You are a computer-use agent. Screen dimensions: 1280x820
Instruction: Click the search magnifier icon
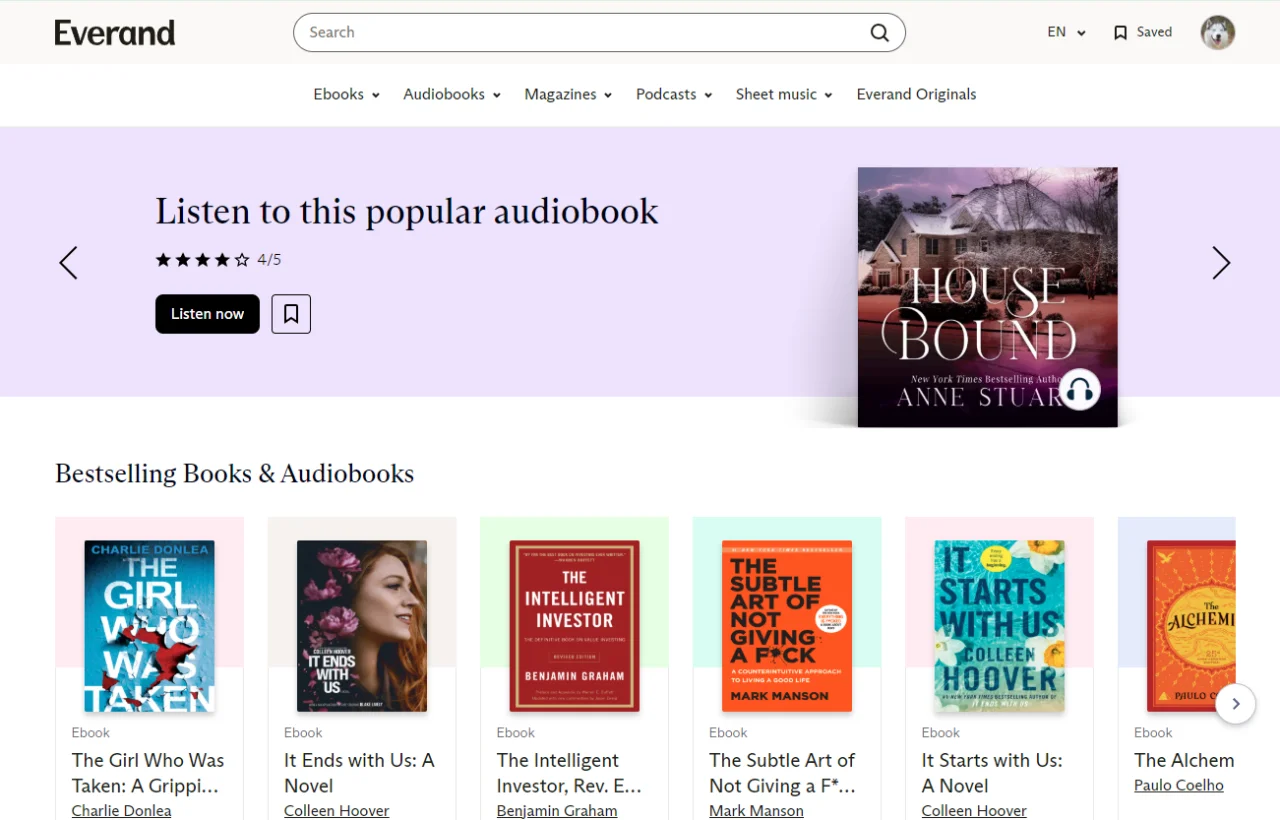[879, 33]
